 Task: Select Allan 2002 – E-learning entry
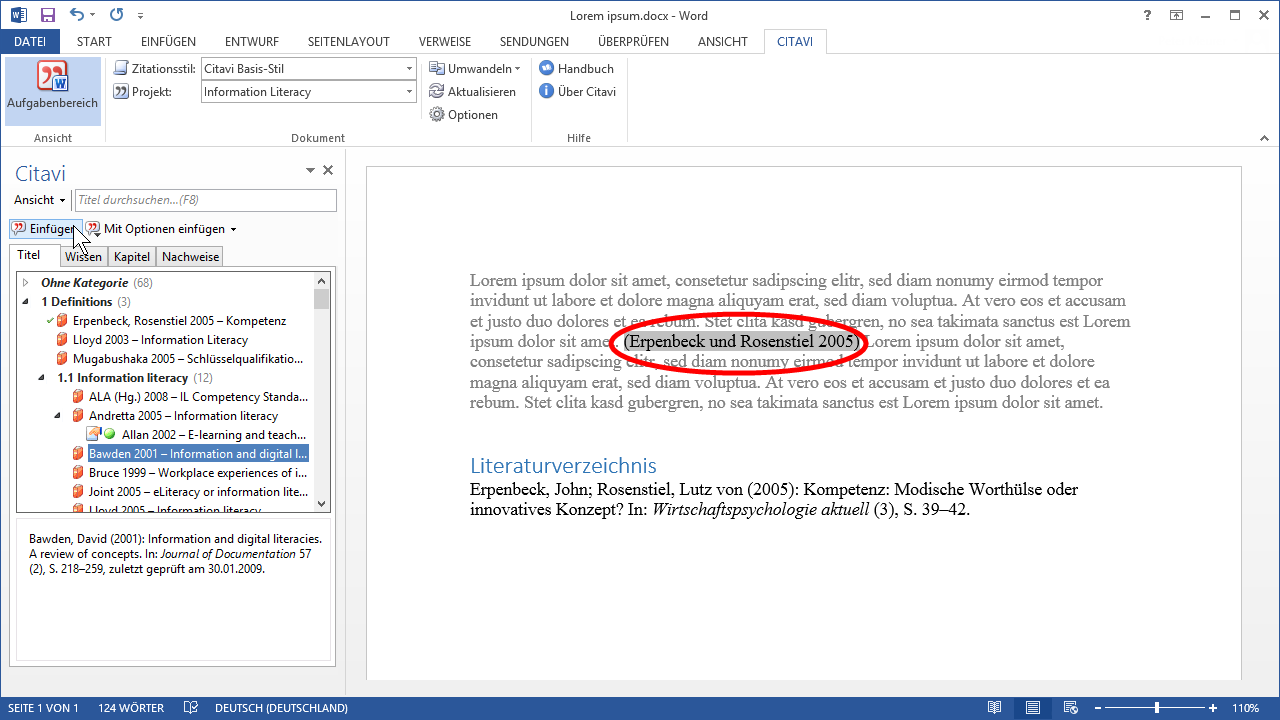tap(214, 435)
